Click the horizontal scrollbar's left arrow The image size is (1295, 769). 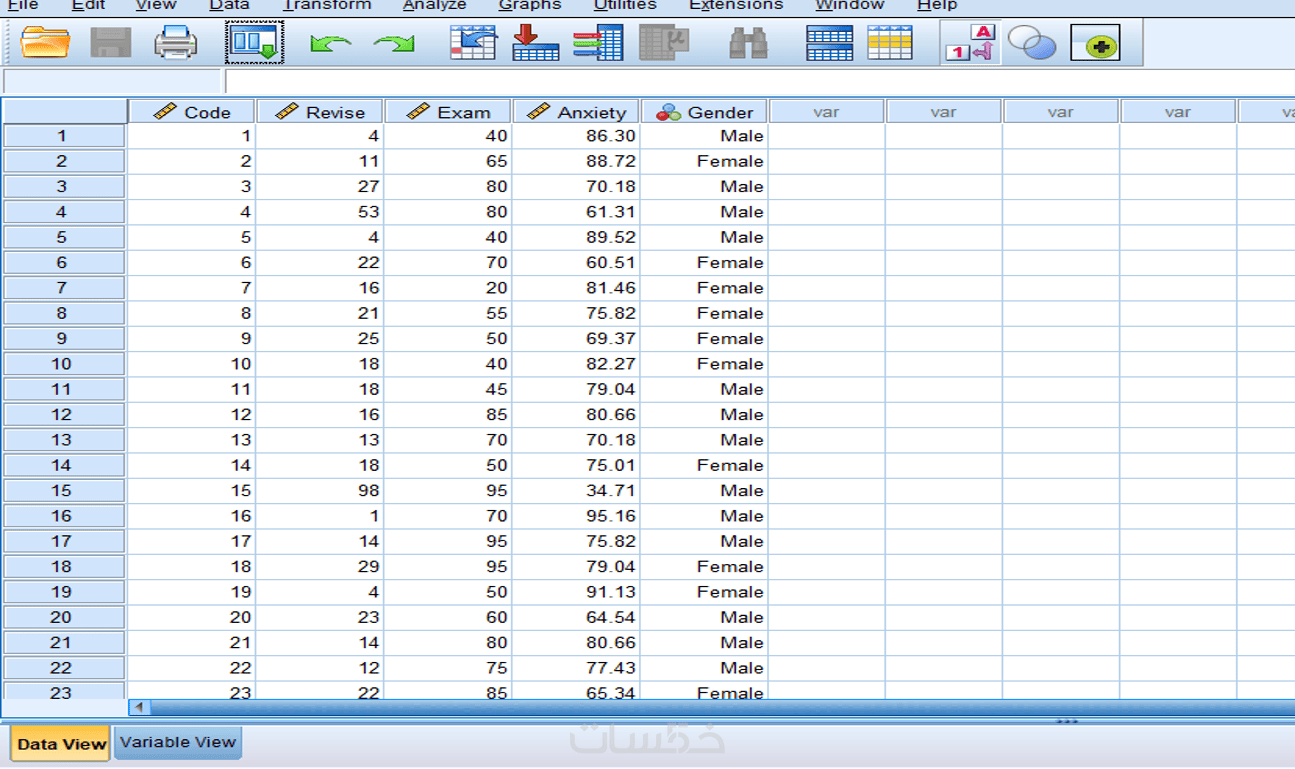click(140, 707)
